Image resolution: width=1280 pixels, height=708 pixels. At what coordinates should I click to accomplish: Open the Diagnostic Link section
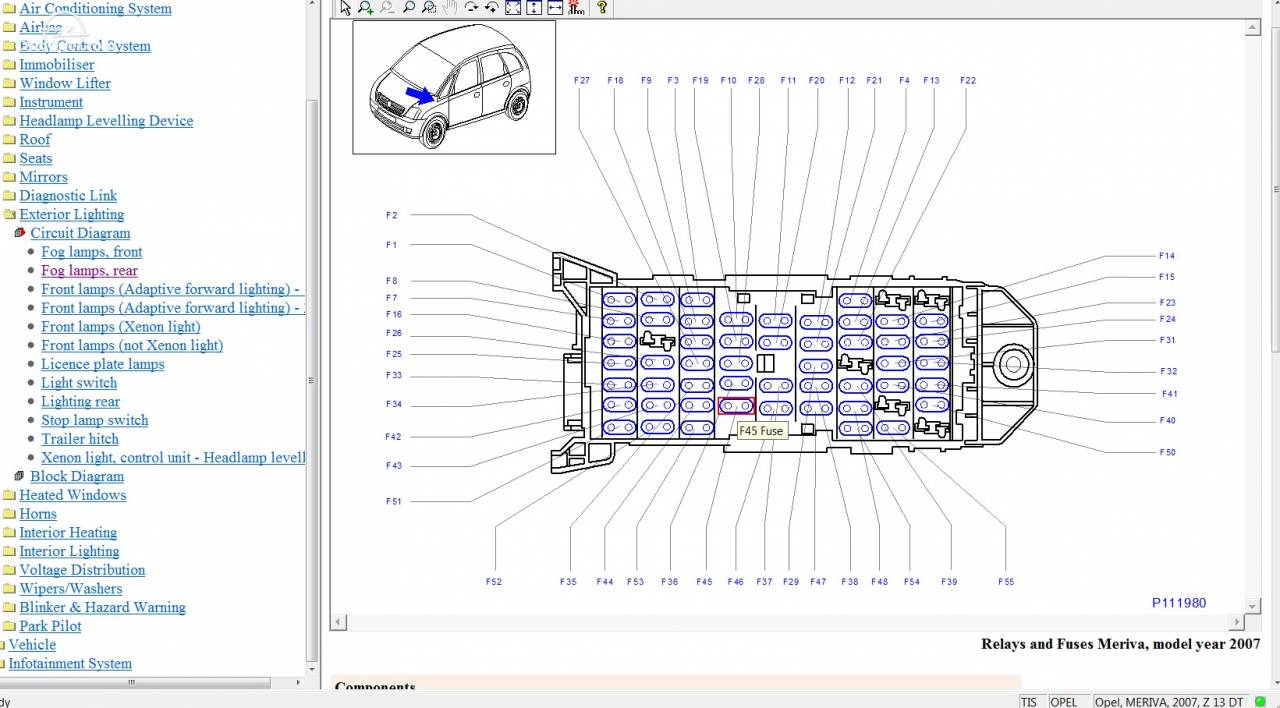click(x=68, y=196)
